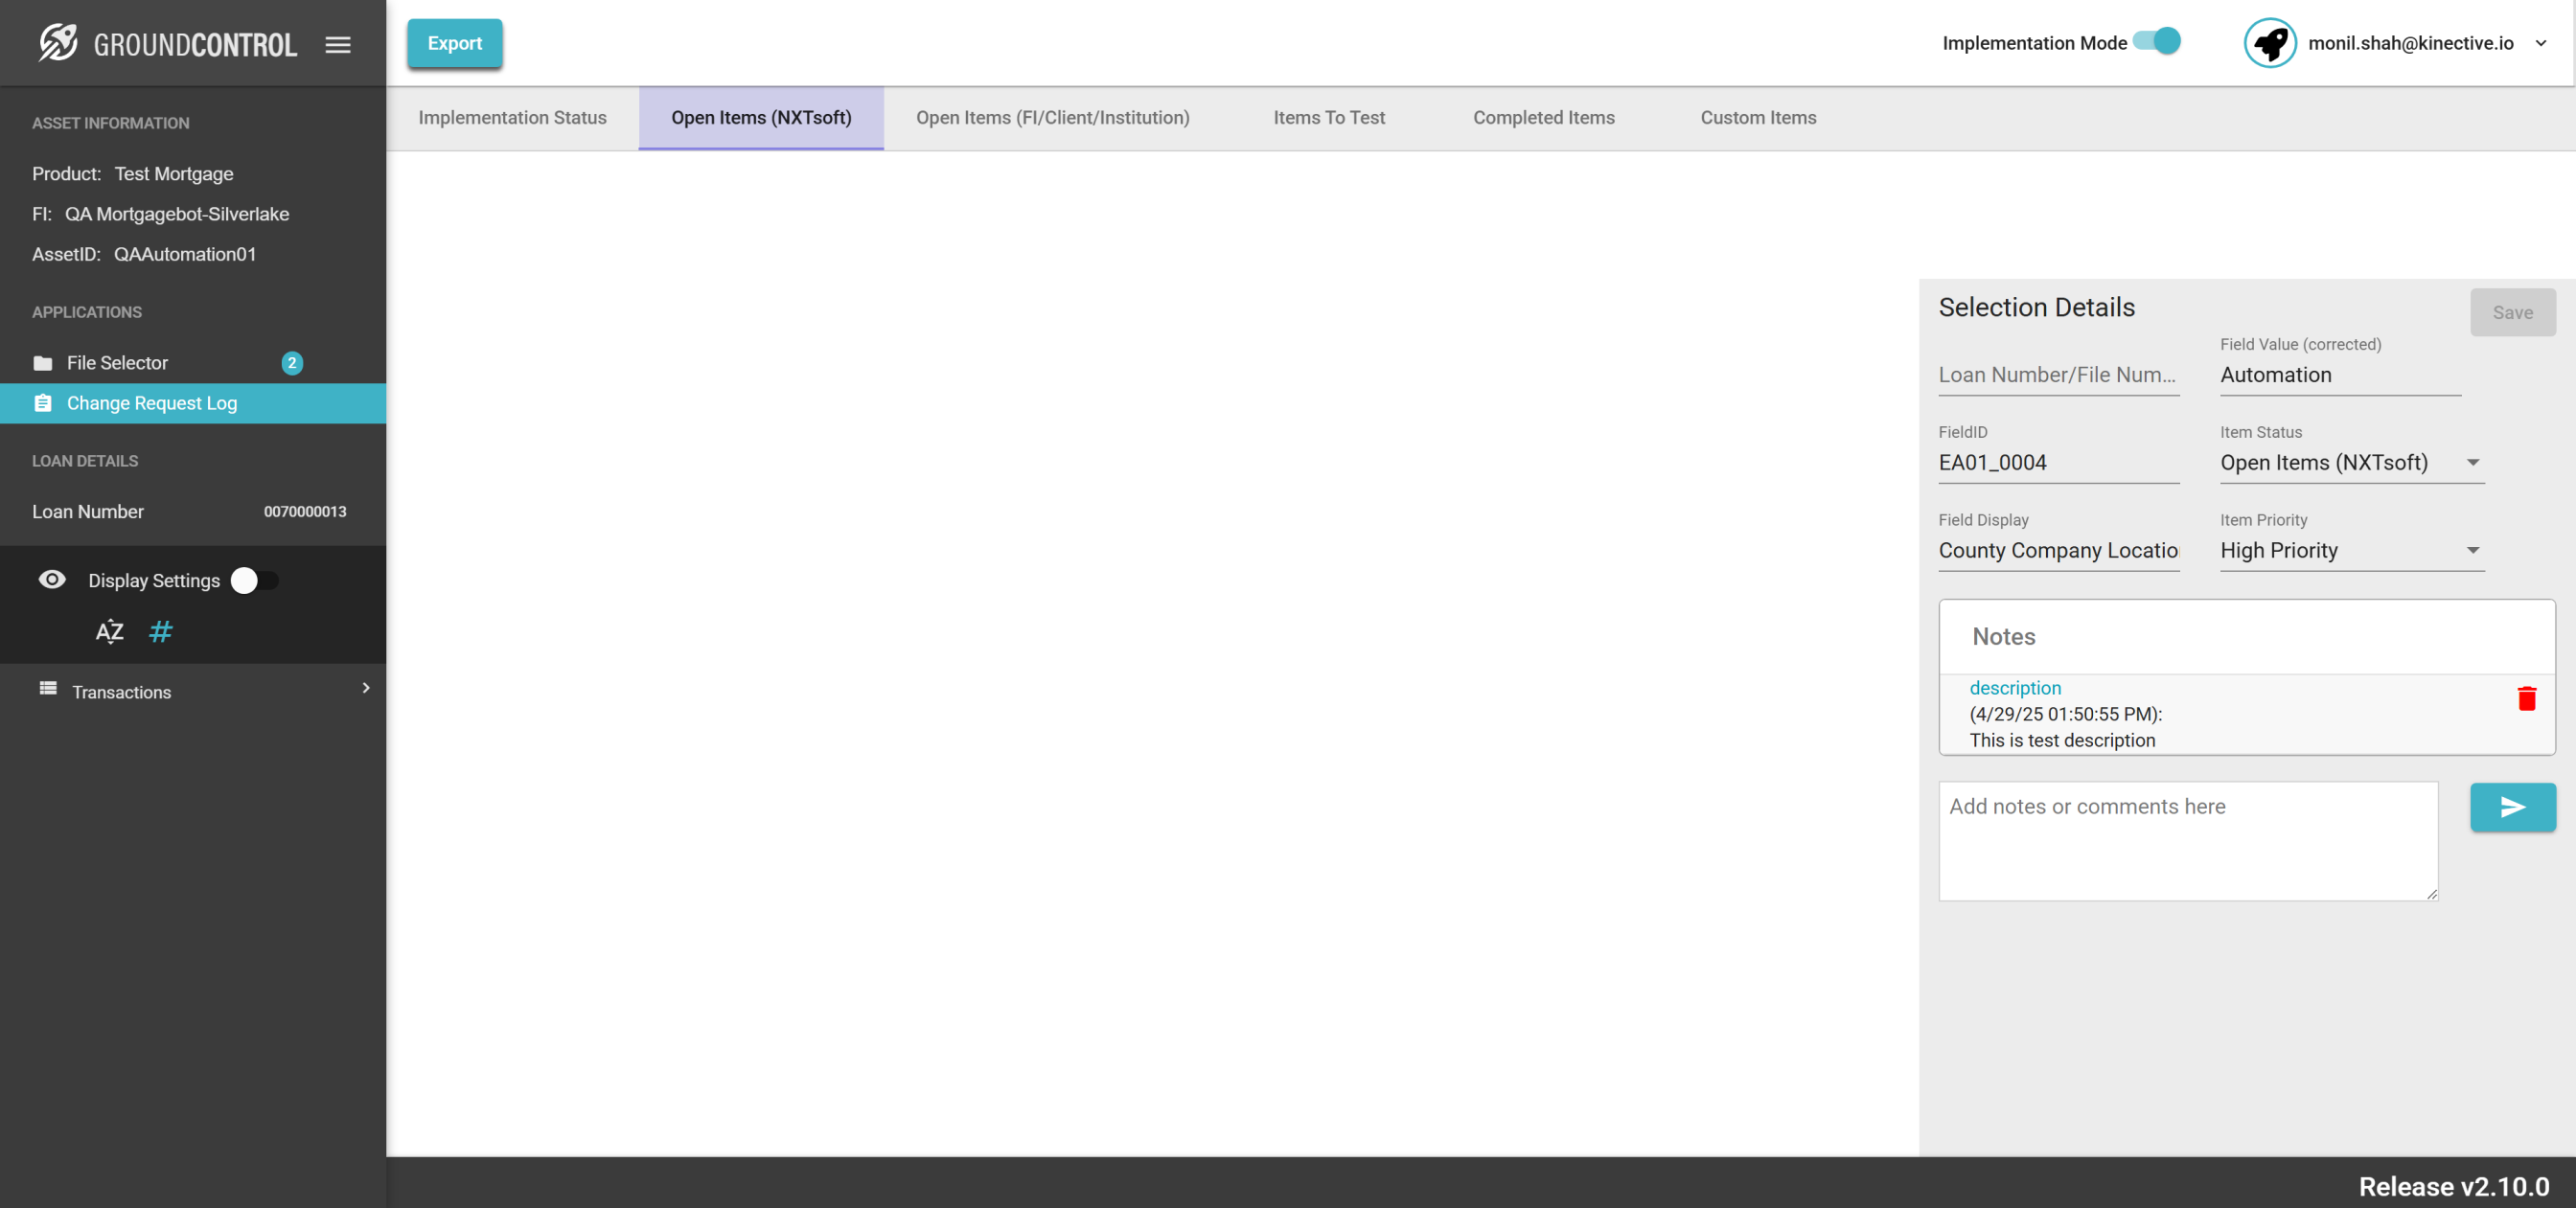Click the File Selector folder icon

[43, 363]
